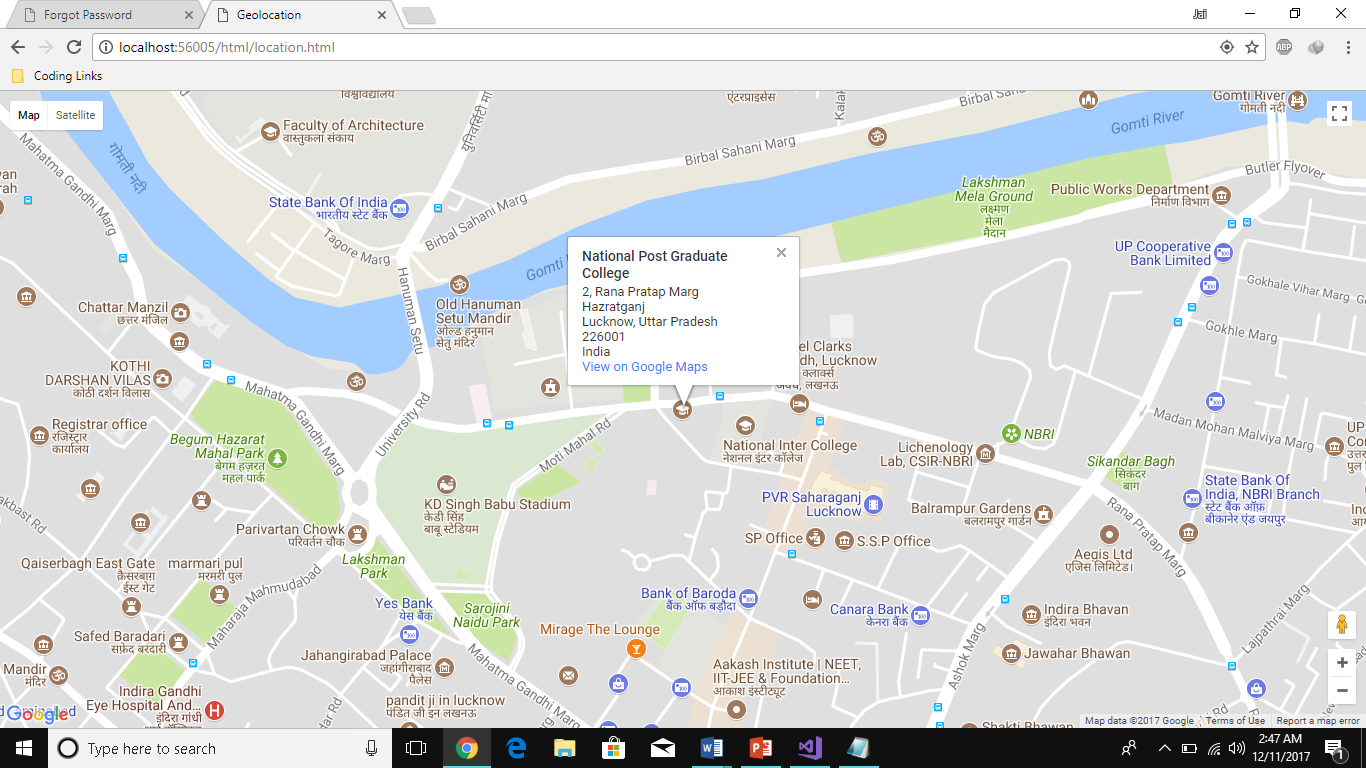This screenshot has width=1366, height=768.
Task: Click the Sikandar Bagh park label
Action: point(1131,472)
